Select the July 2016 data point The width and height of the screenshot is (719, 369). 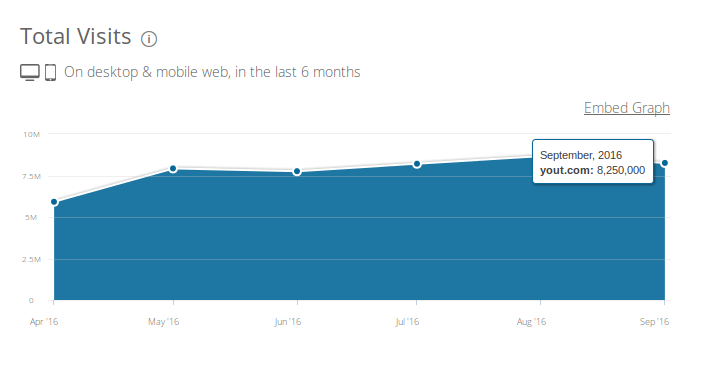coord(417,164)
